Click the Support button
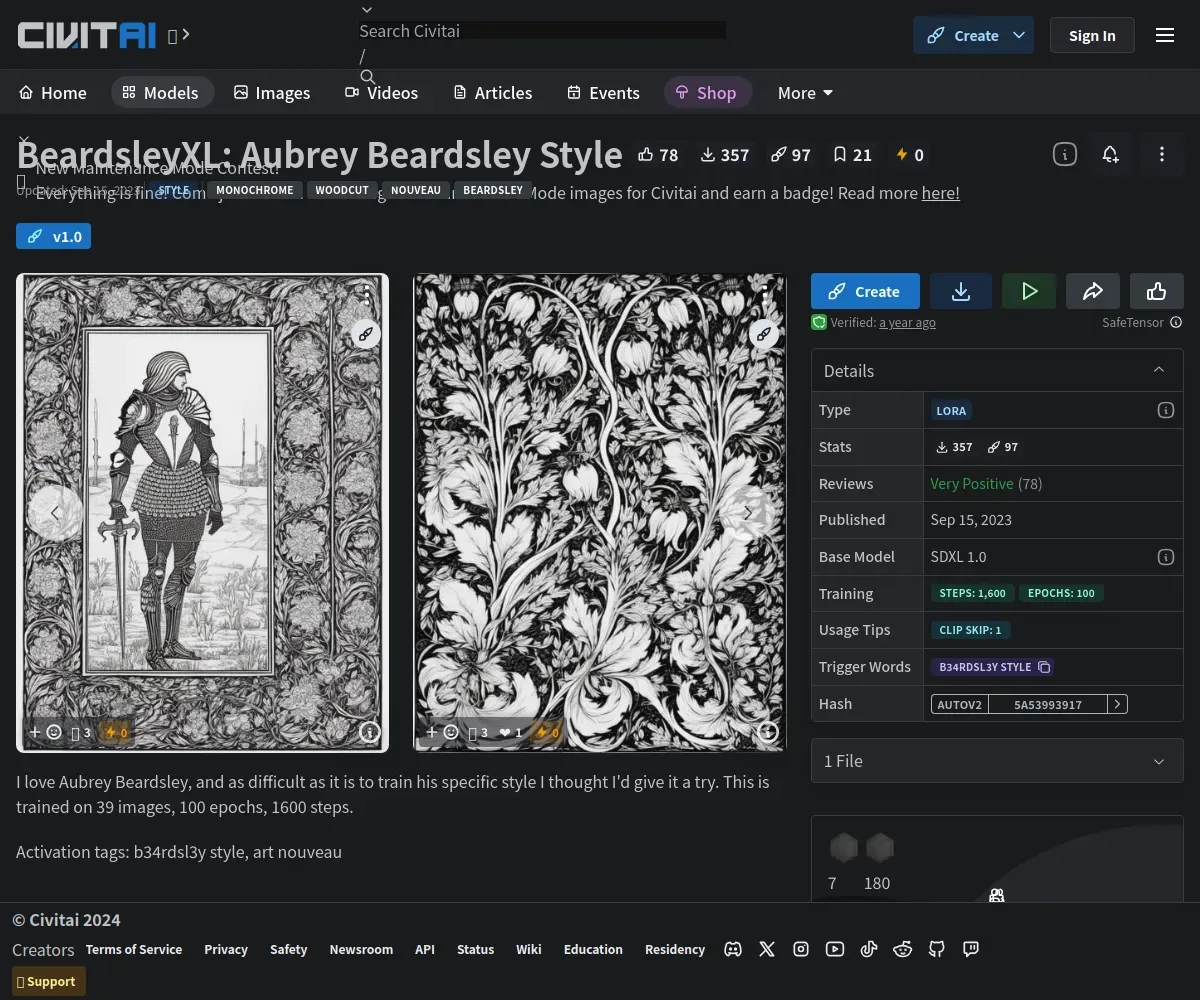This screenshot has width=1200, height=1000. click(x=49, y=981)
